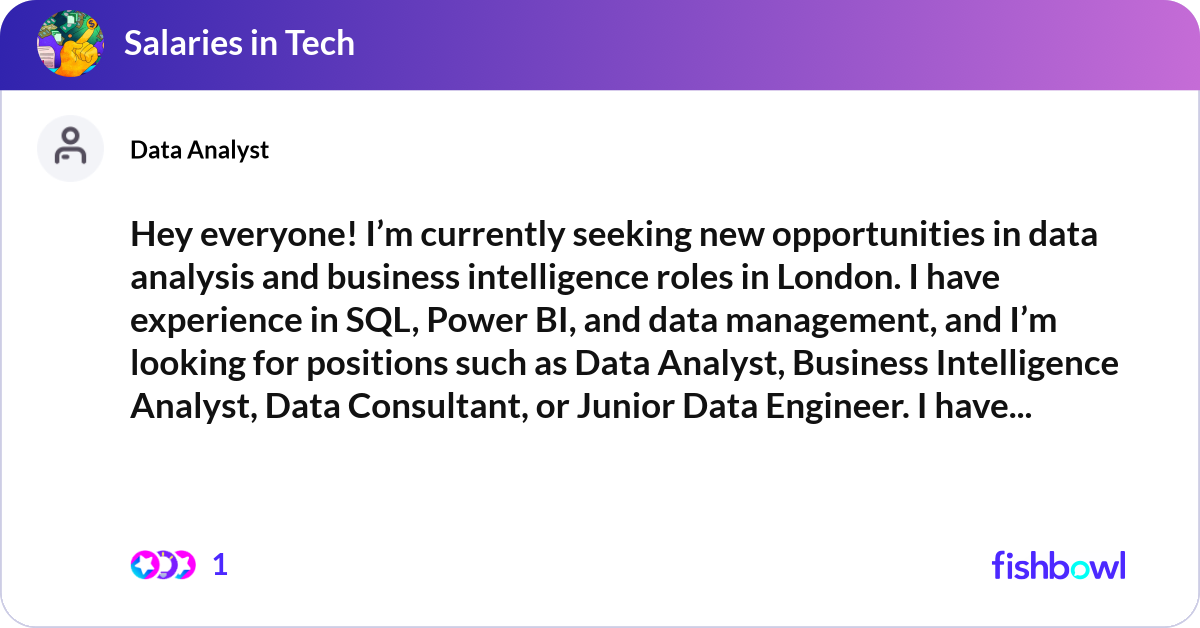
Task: Open the reaction count showing 1
Action: [x=220, y=565]
